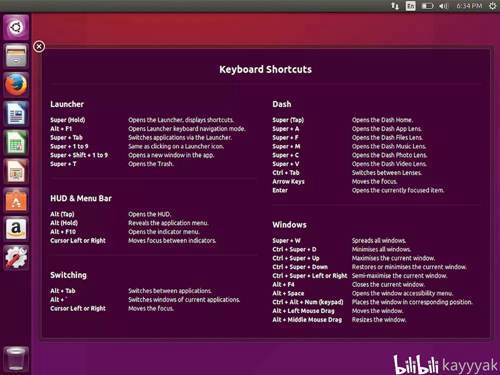The height and width of the screenshot is (375, 500).
Task: Click the Ctrl + Super + D shortcut
Action: coord(294,249)
